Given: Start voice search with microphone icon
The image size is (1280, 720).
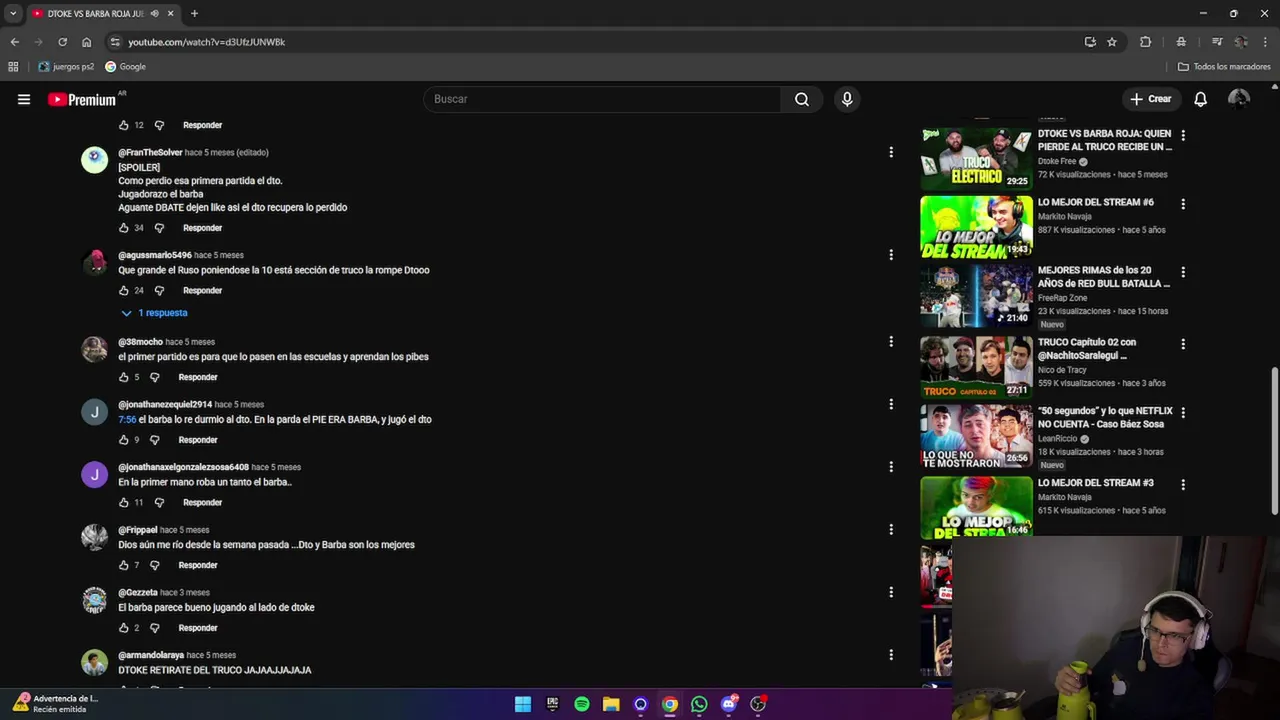Looking at the screenshot, I should (x=847, y=99).
